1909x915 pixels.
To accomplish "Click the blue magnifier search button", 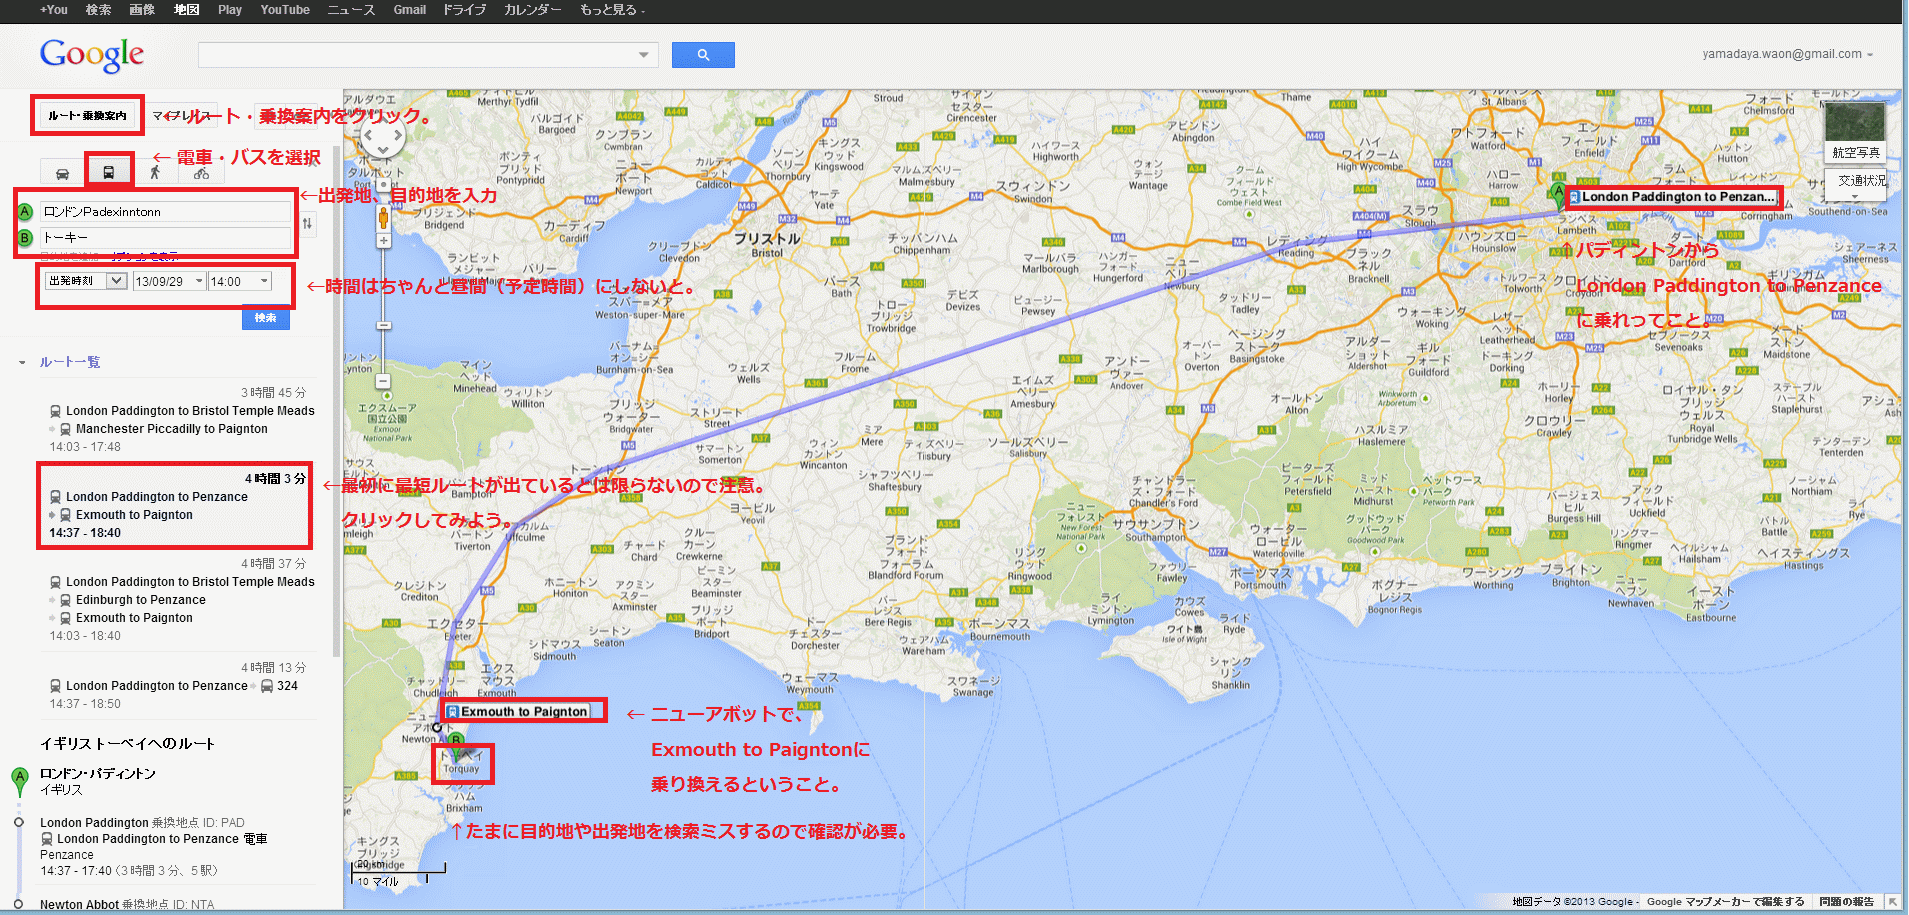I will [703, 55].
